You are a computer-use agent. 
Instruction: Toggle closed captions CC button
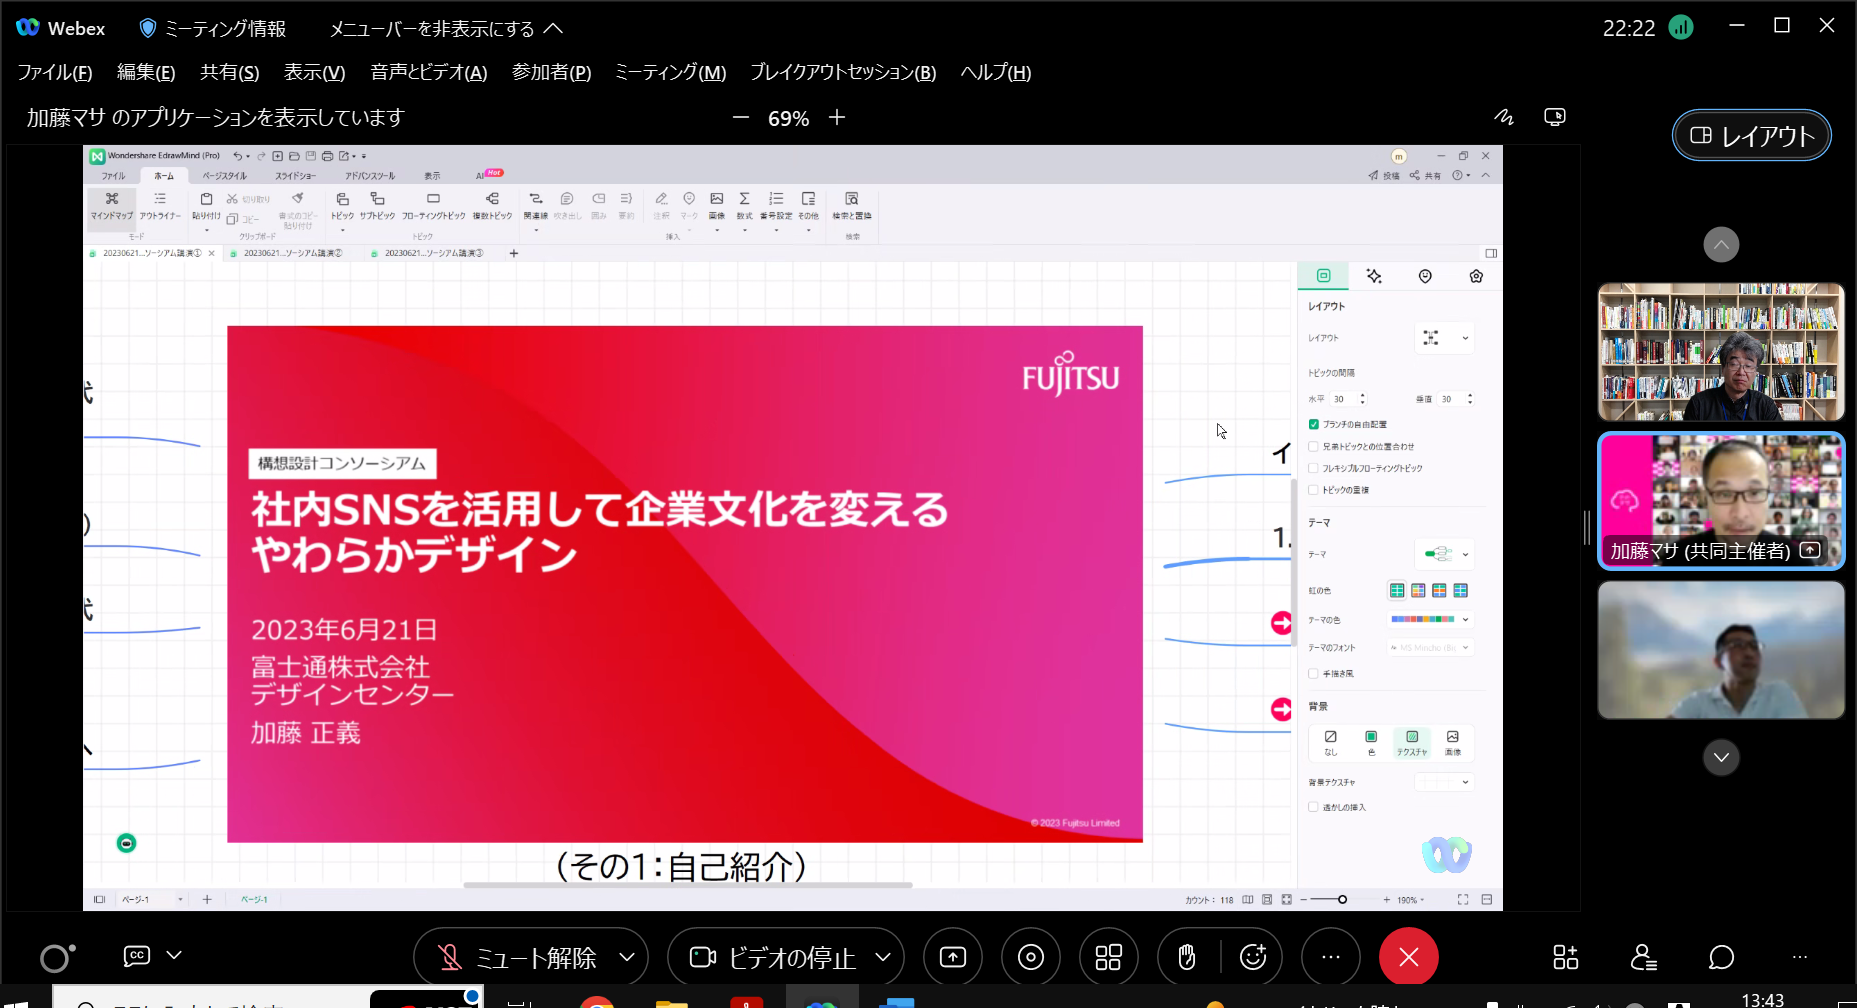[x=137, y=956]
